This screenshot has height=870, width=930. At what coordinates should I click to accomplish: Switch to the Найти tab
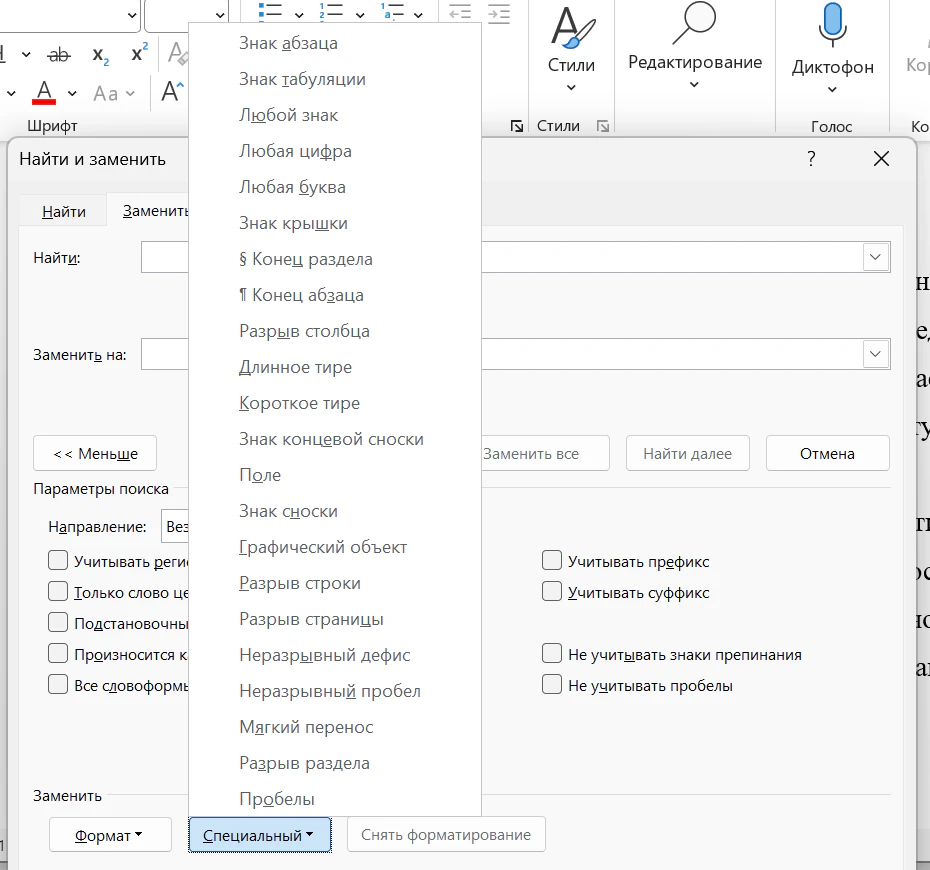point(63,211)
